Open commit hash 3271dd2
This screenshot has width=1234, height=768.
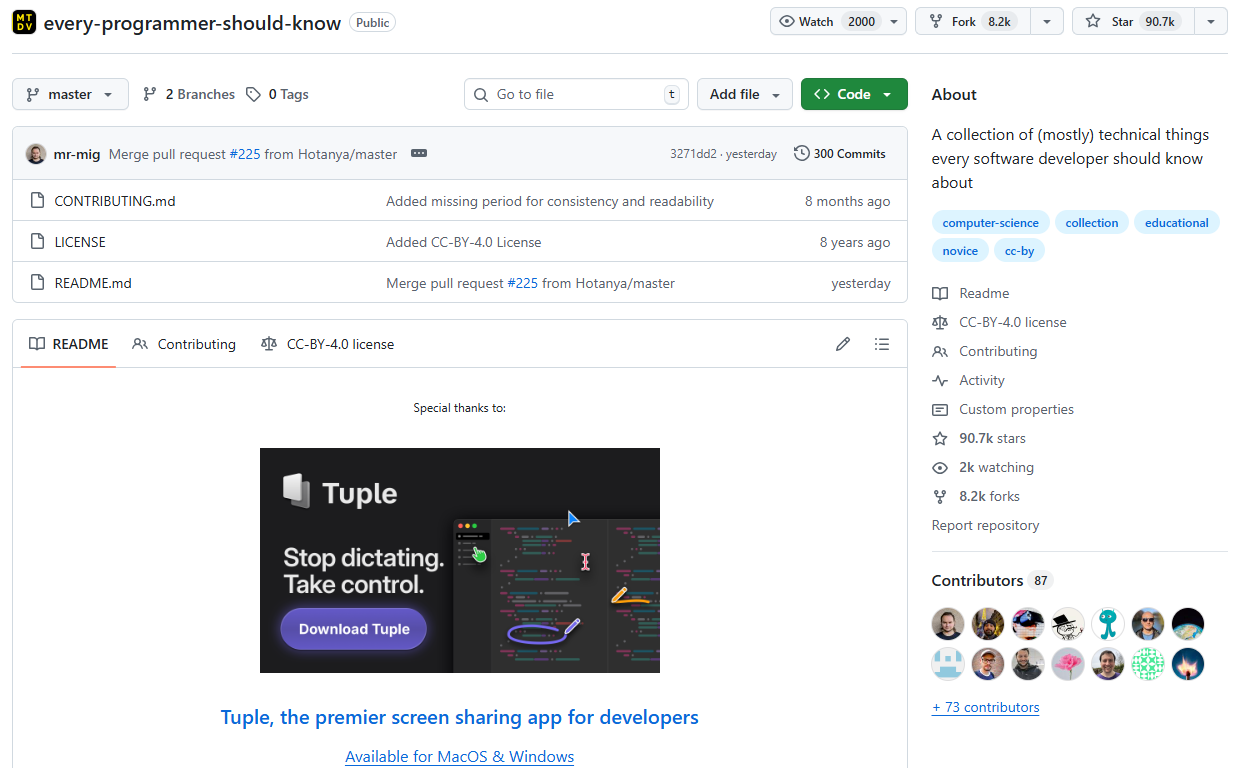pyautogui.click(x=693, y=154)
